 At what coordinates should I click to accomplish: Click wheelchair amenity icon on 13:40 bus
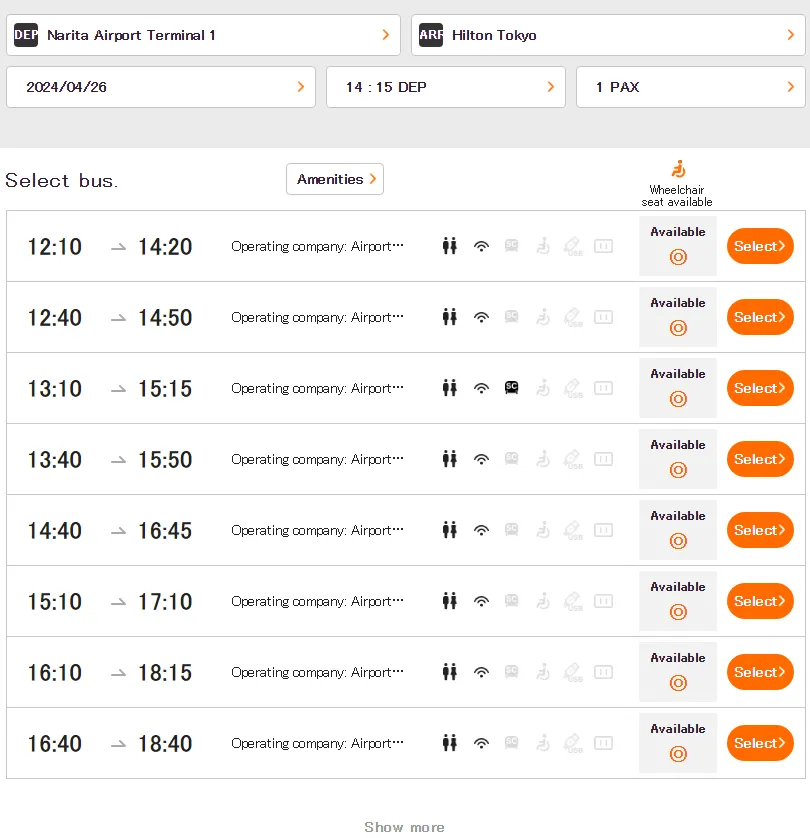pyautogui.click(x=543, y=459)
